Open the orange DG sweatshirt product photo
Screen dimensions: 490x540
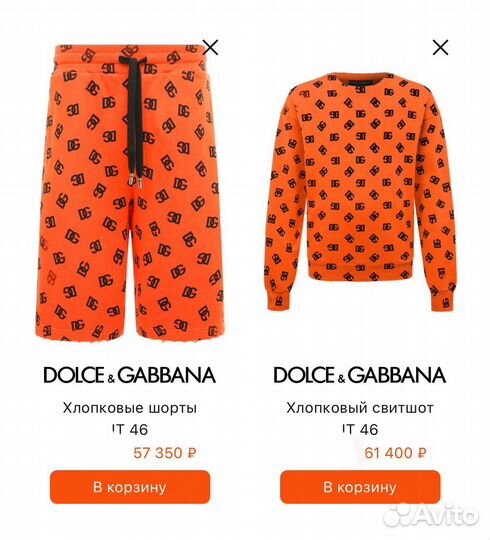point(360,191)
